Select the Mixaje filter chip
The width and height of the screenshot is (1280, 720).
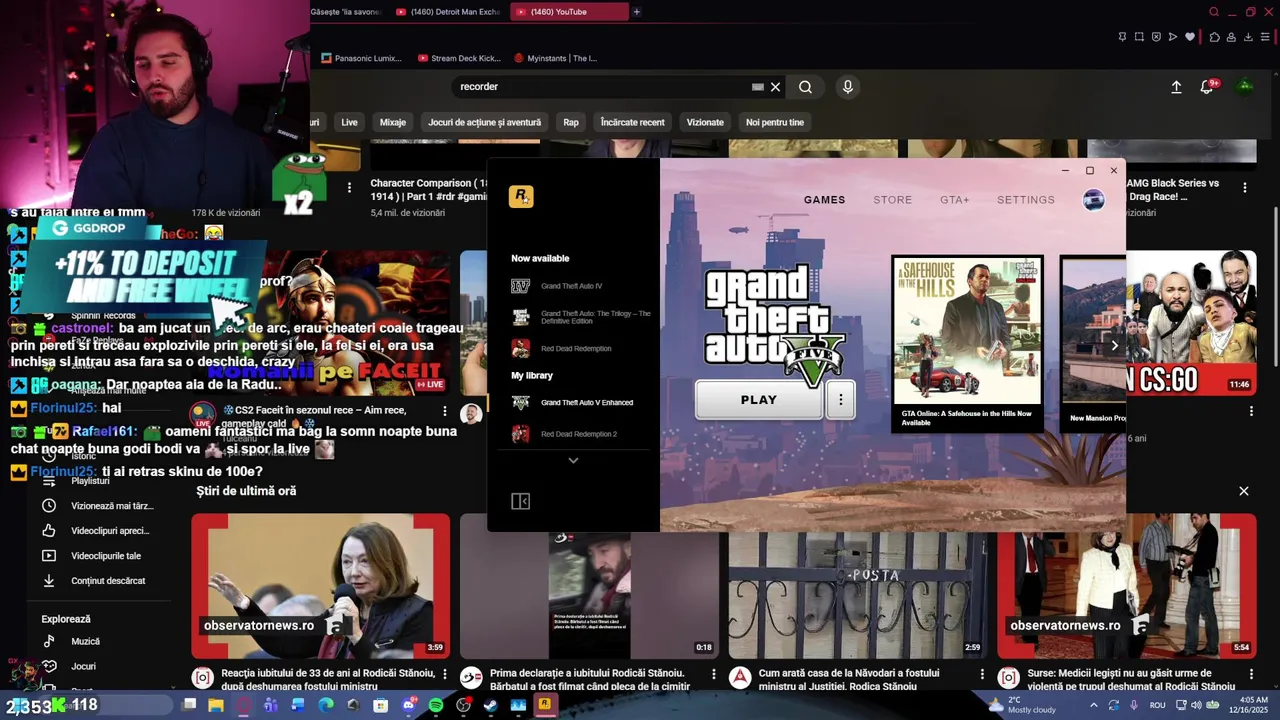(393, 122)
